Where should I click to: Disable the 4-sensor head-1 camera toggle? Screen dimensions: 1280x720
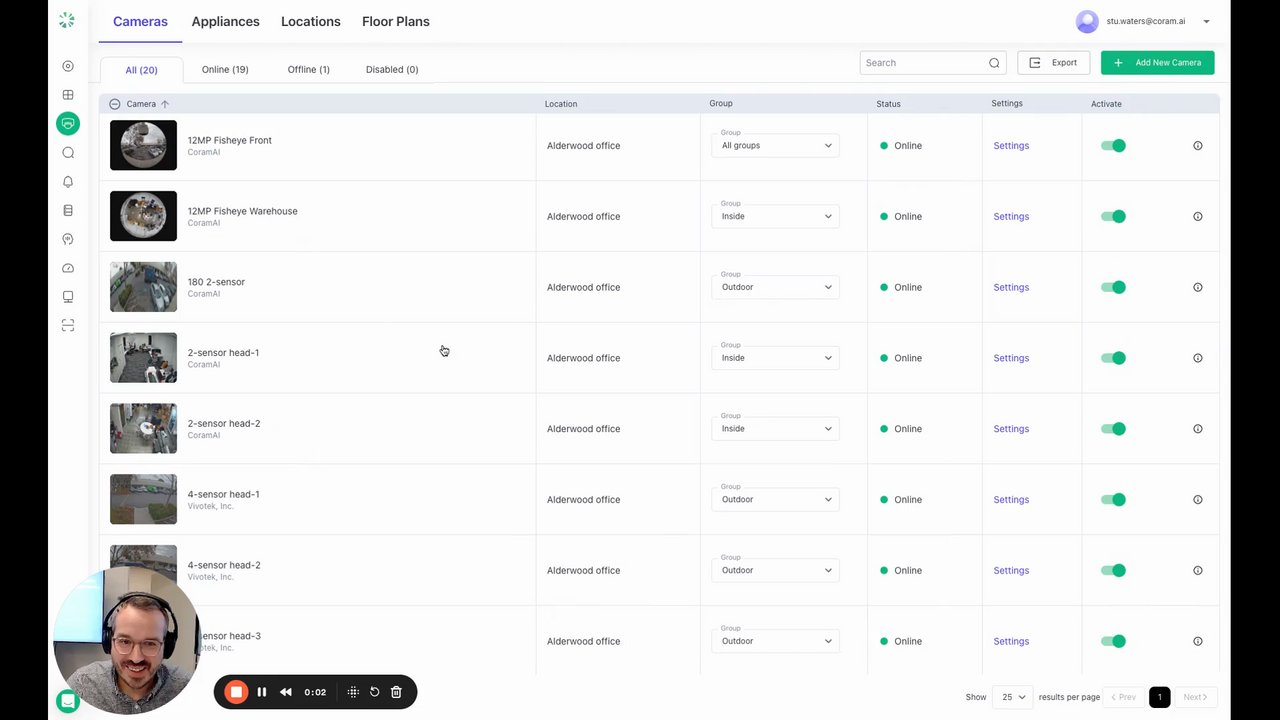coord(1113,500)
